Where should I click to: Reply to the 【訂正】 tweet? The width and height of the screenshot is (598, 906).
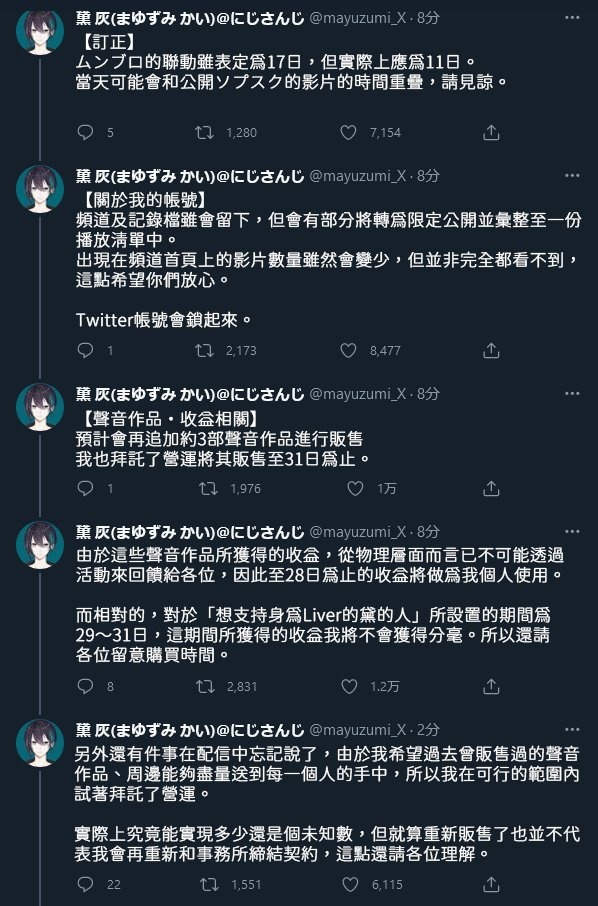click(x=86, y=132)
